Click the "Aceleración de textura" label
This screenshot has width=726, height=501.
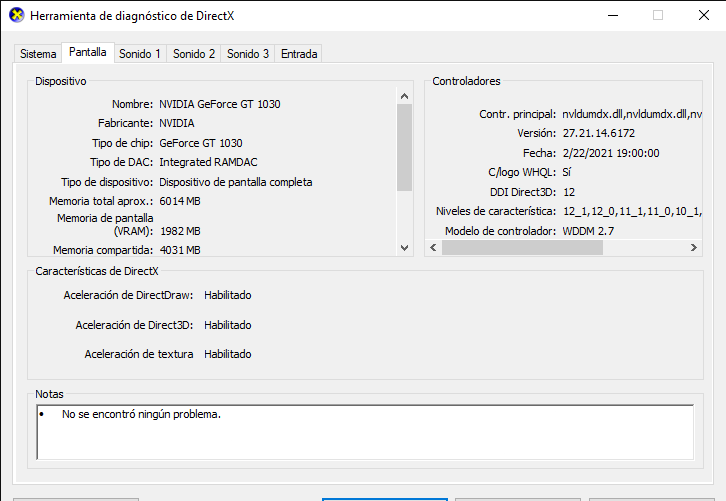(139, 354)
